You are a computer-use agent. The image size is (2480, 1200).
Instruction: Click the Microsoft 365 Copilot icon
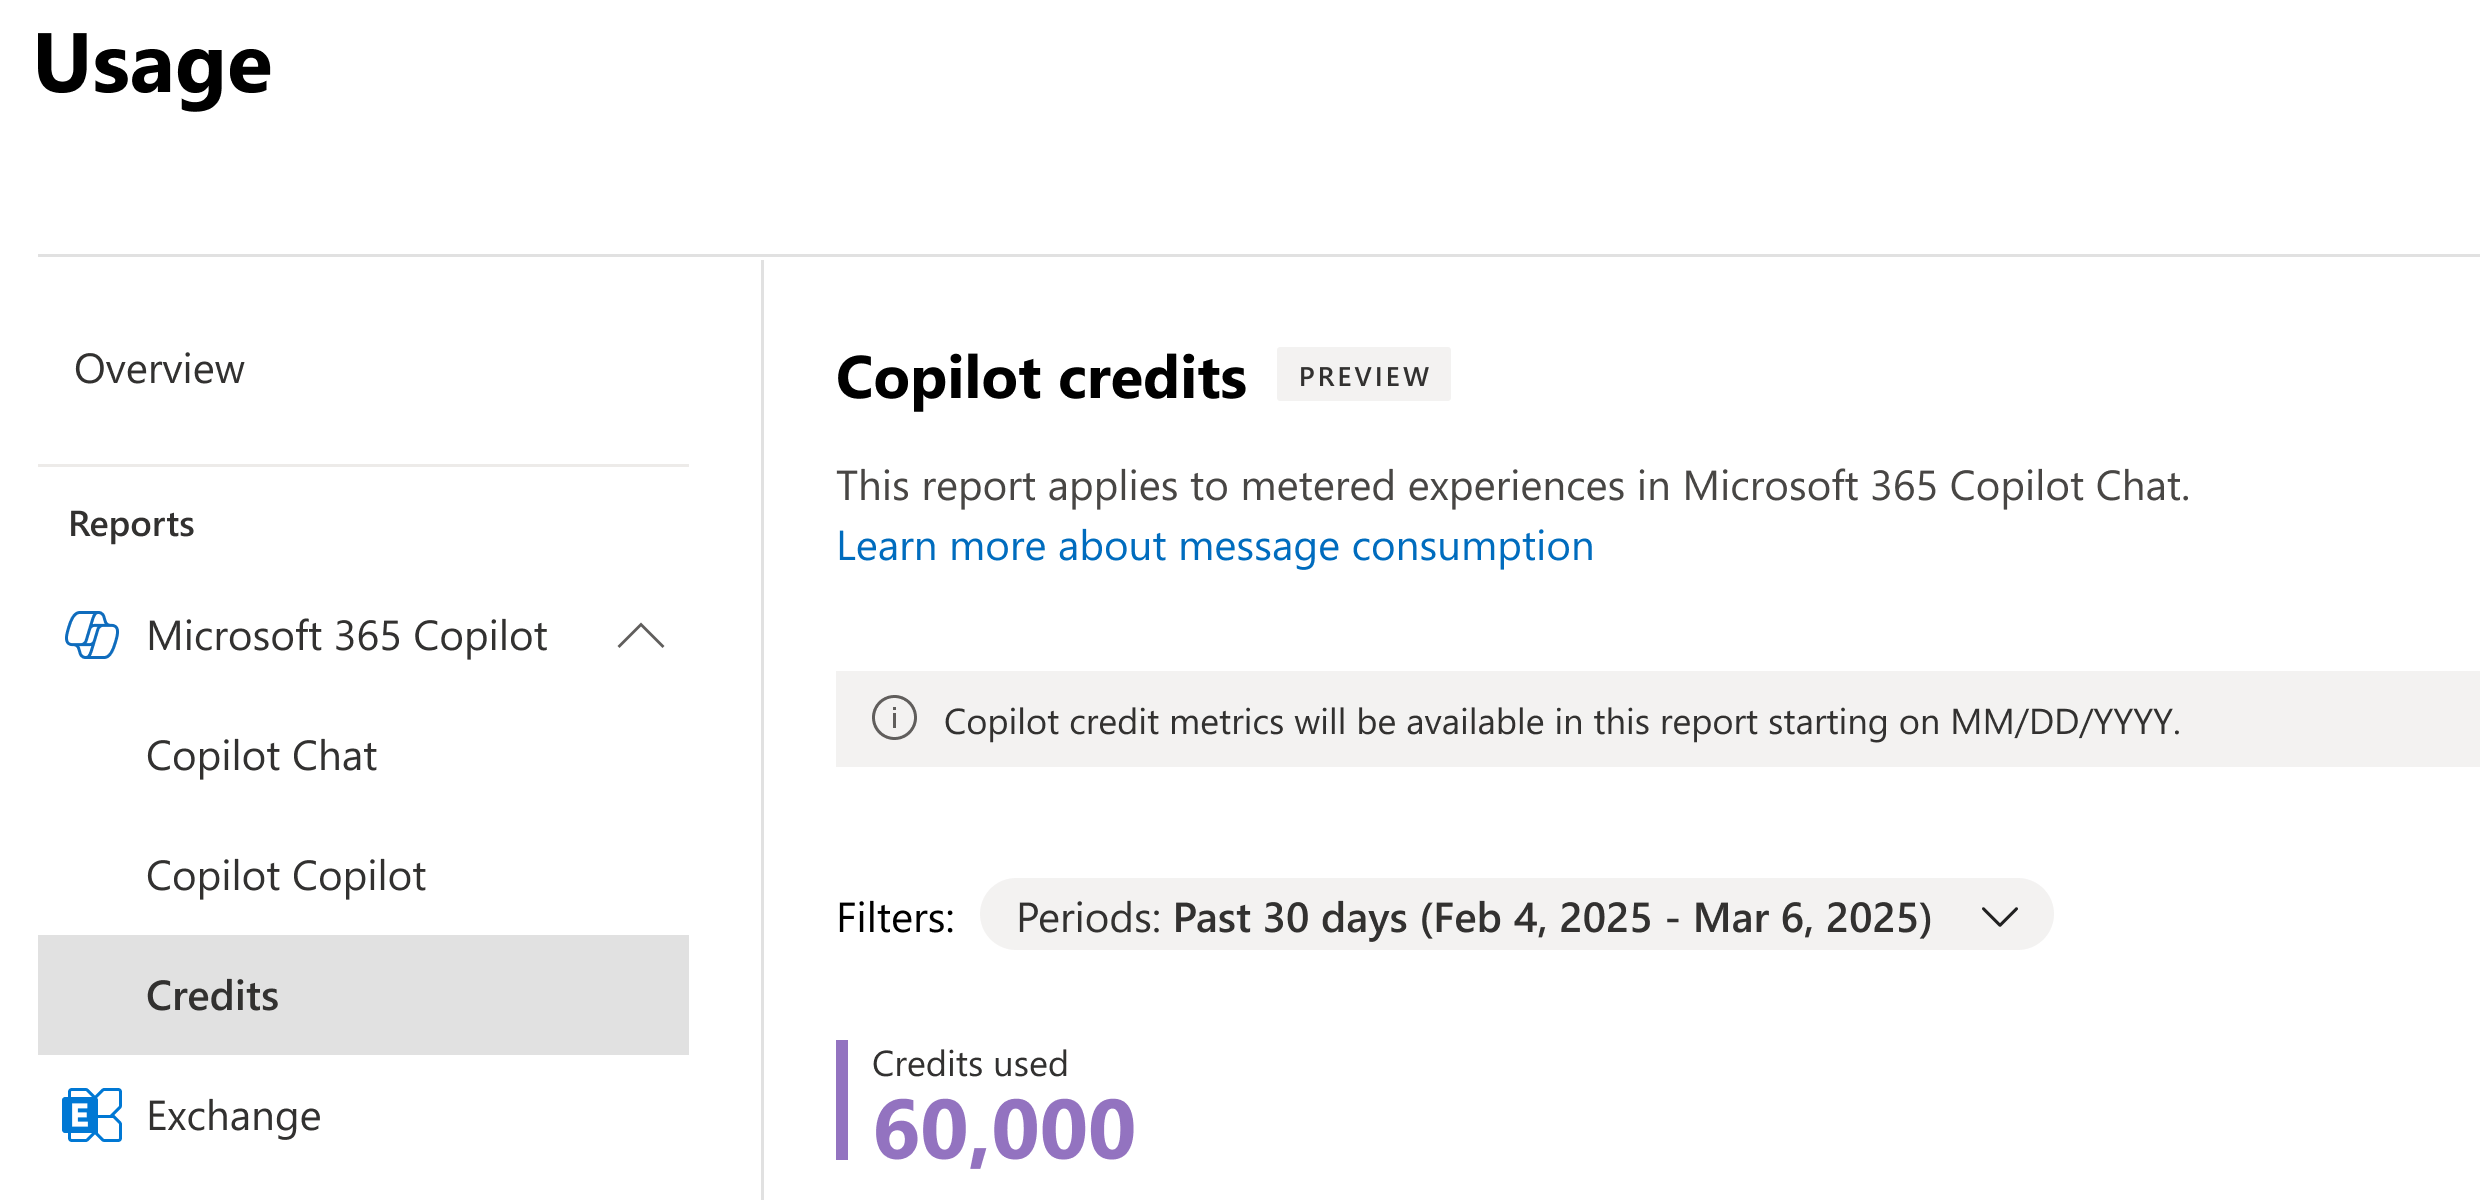click(x=92, y=636)
